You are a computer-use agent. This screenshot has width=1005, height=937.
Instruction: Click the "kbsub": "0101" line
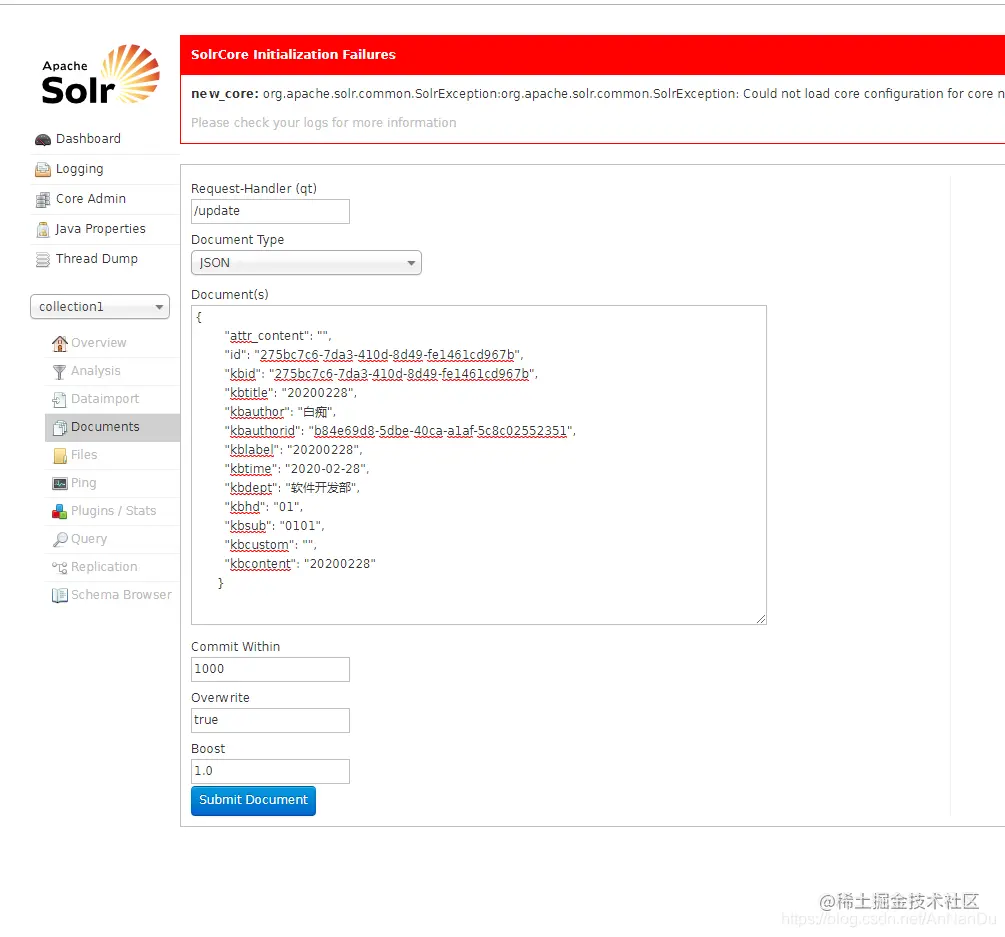[x=274, y=526]
